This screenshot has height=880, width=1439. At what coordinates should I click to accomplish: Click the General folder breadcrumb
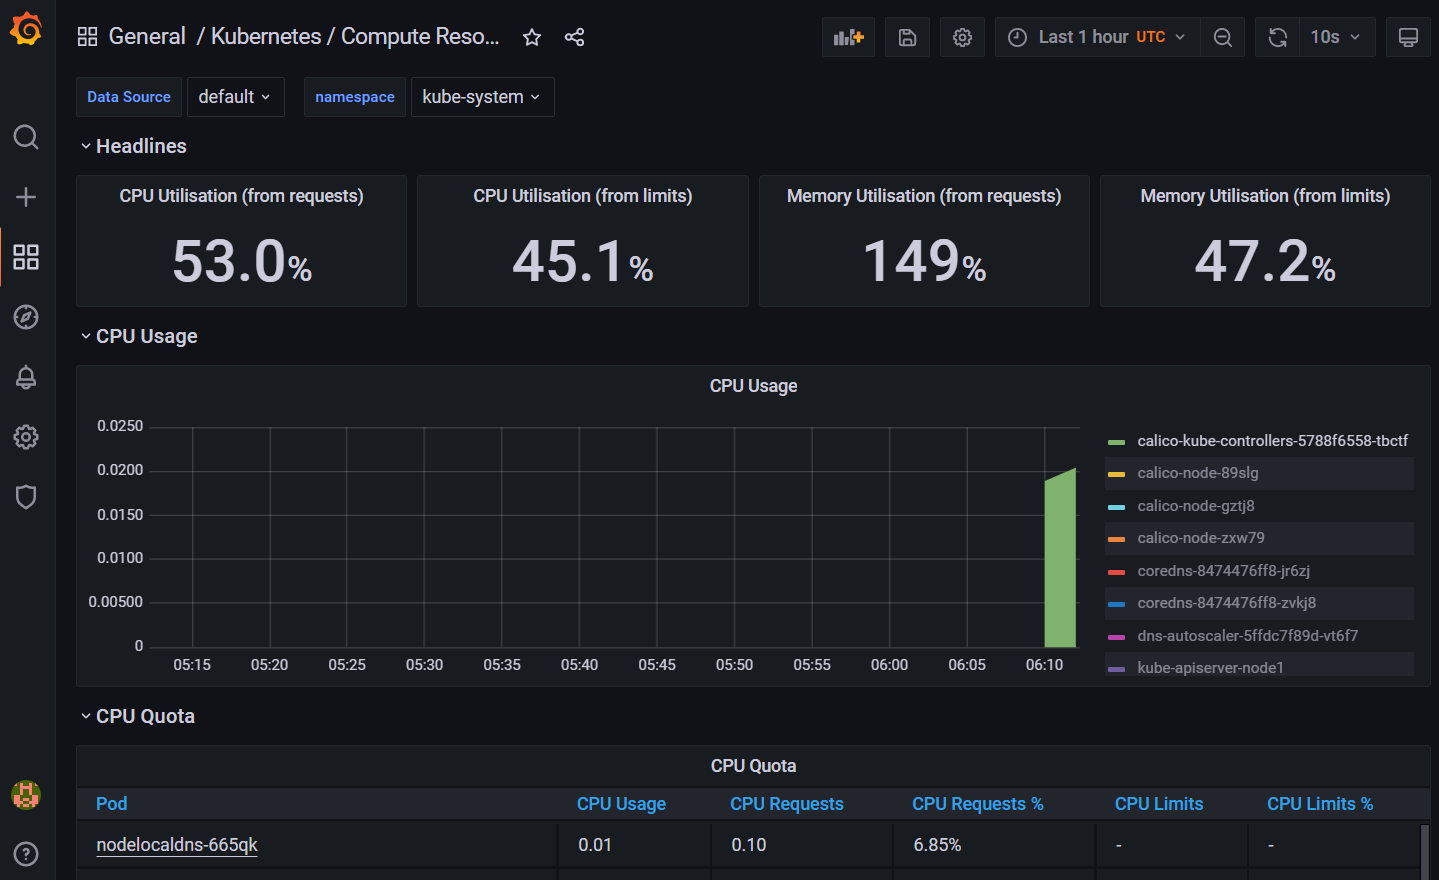pyautogui.click(x=147, y=37)
